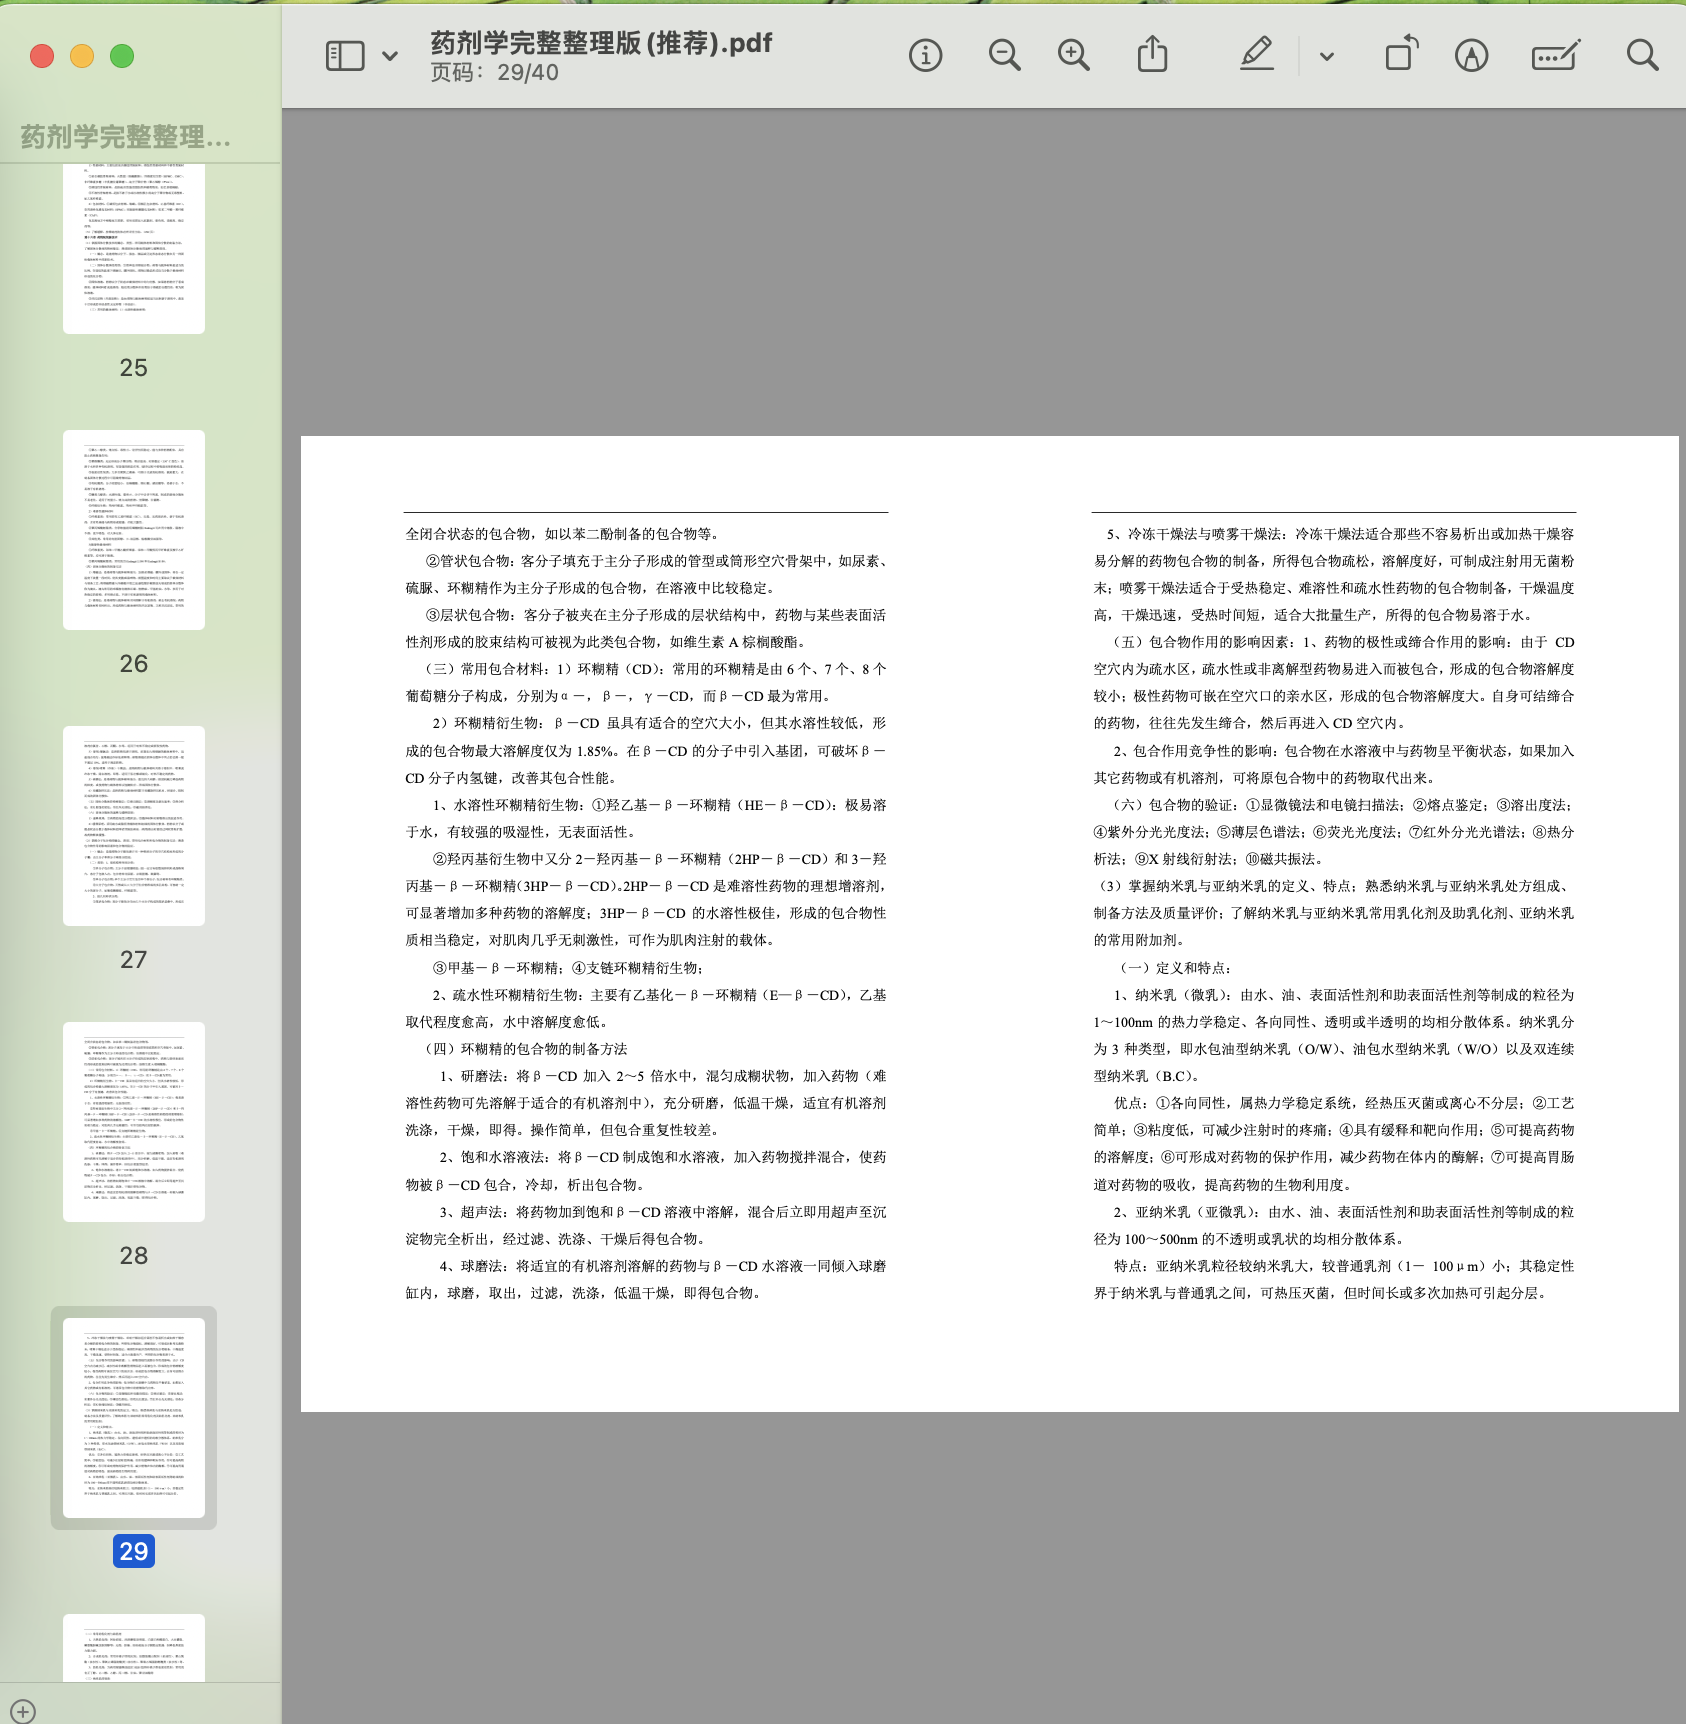Open the sidebar view options dropdown
Viewport: 1686px width, 1724px height.
(x=390, y=56)
